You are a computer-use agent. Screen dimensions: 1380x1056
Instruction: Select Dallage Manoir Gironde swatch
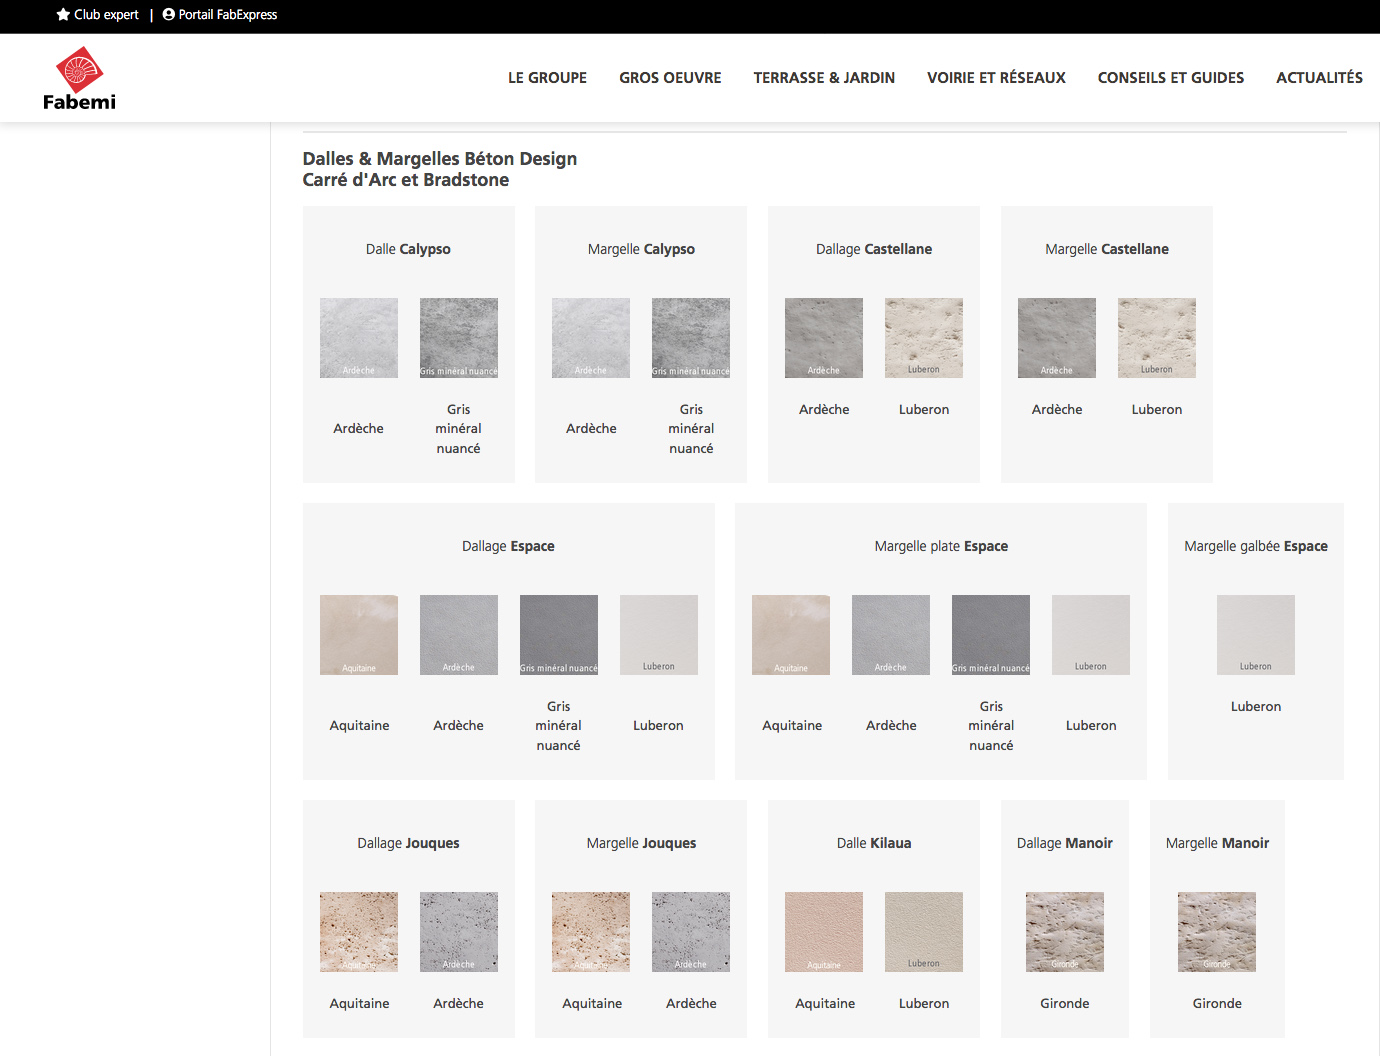[1065, 932]
